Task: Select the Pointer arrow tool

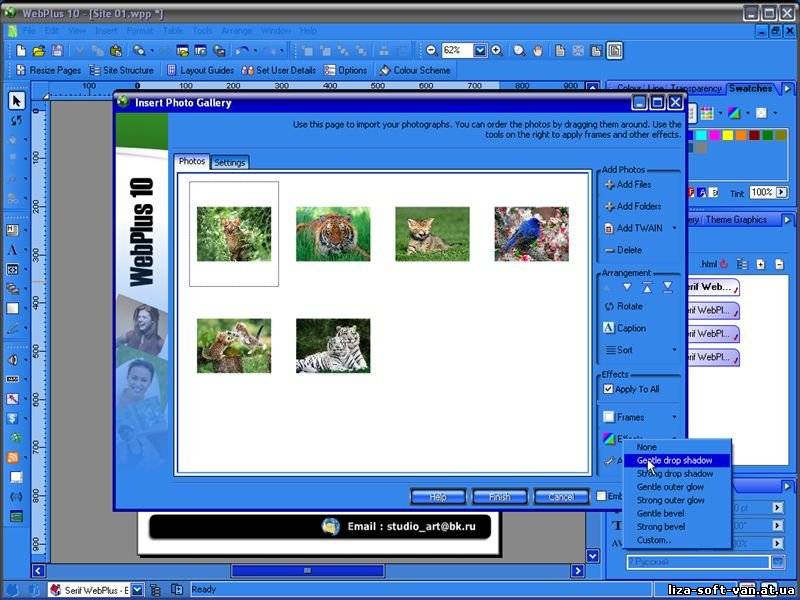Action: tap(16, 101)
